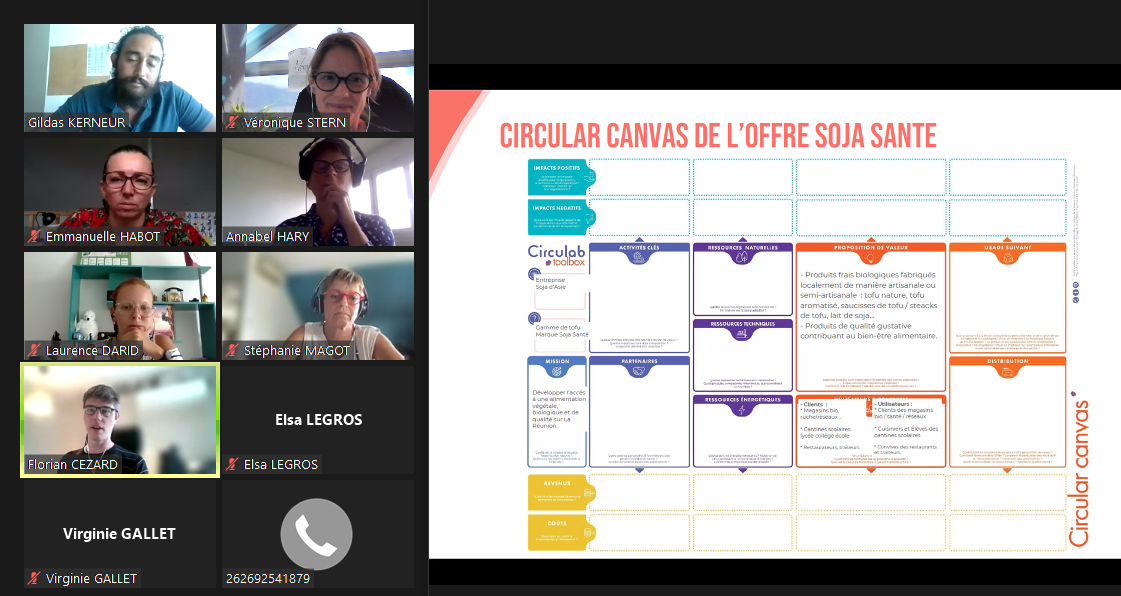Screen dimensions: 1121x596
Task: Select Gildas KERNEUR's video tile
Action: 119,78
